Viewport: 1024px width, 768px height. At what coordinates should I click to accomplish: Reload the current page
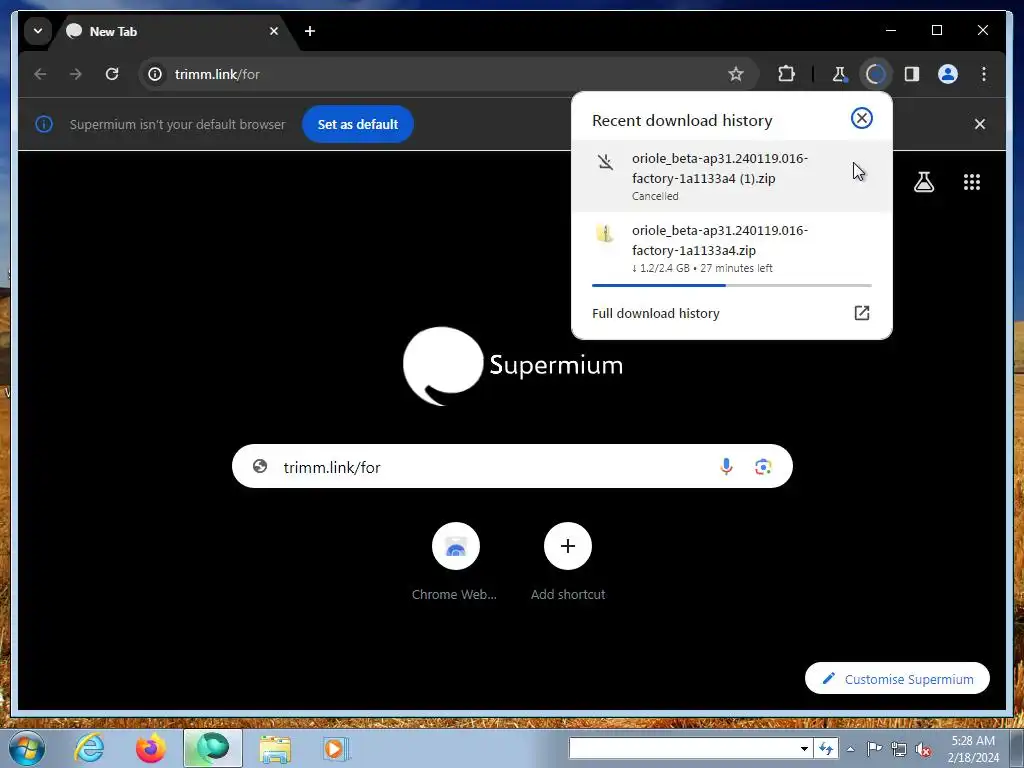112,74
